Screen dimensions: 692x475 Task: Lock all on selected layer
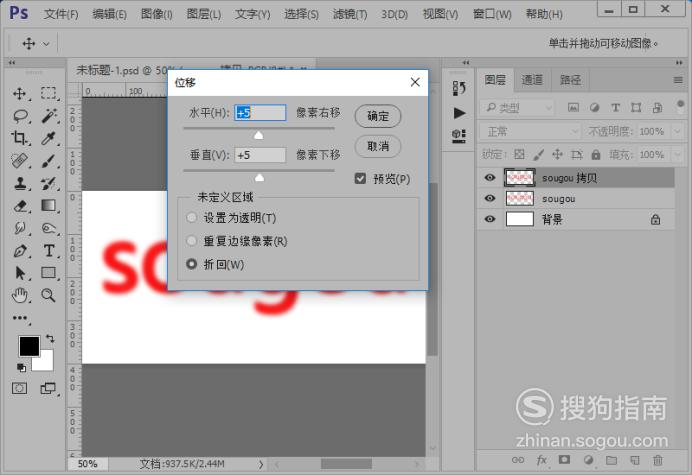point(596,154)
